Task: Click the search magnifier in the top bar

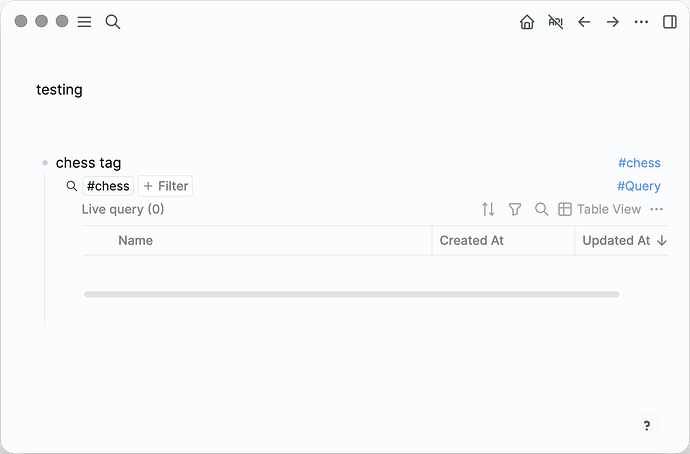Action: 113,22
